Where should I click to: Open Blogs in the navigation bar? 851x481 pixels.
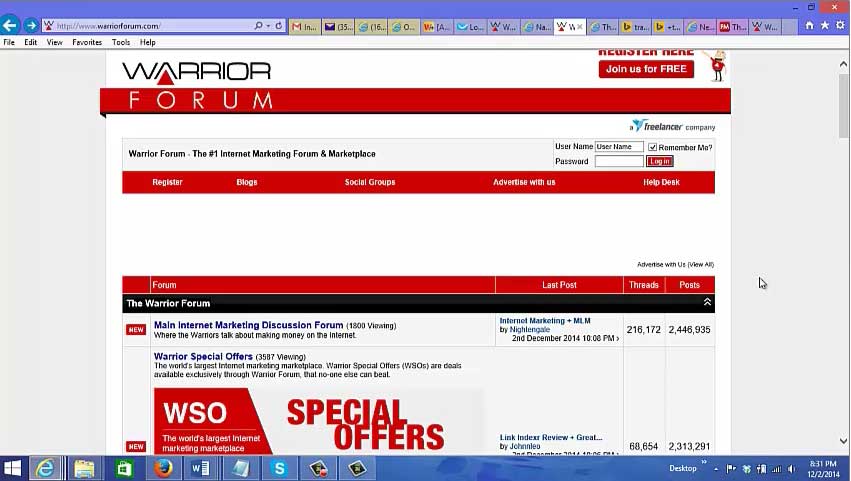pyautogui.click(x=247, y=182)
